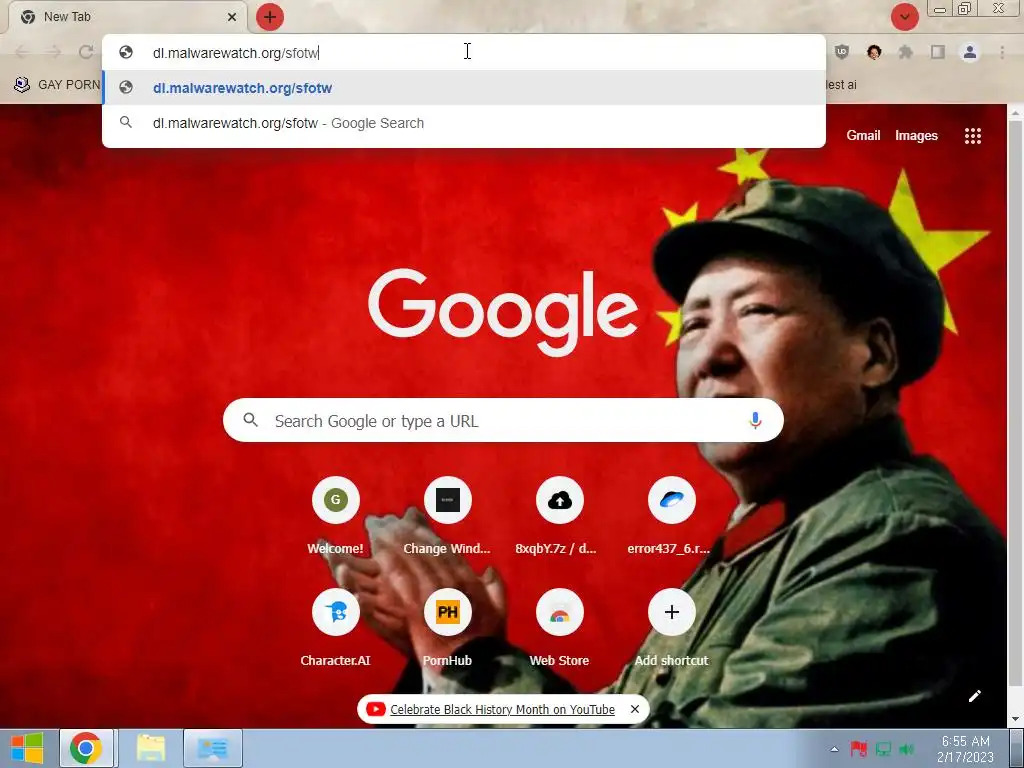The image size is (1024, 768).
Task: Close the New Tab tab
Action: pos(232,17)
